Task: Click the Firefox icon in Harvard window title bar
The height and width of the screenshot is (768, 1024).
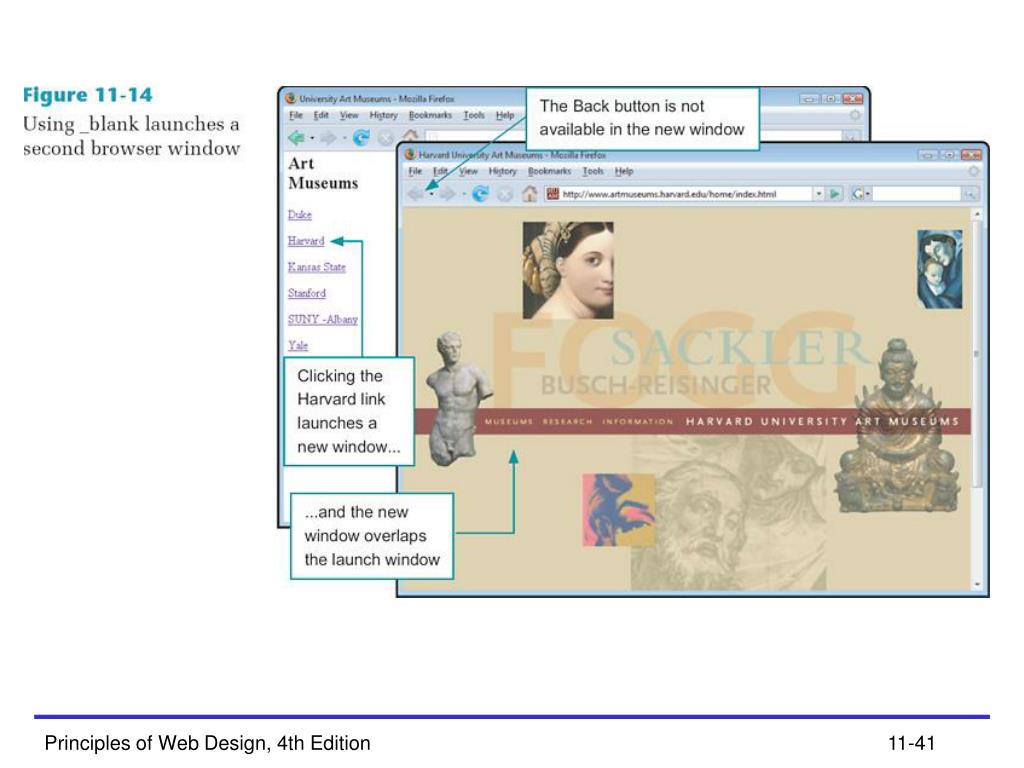Action: (x=410, y=155)
